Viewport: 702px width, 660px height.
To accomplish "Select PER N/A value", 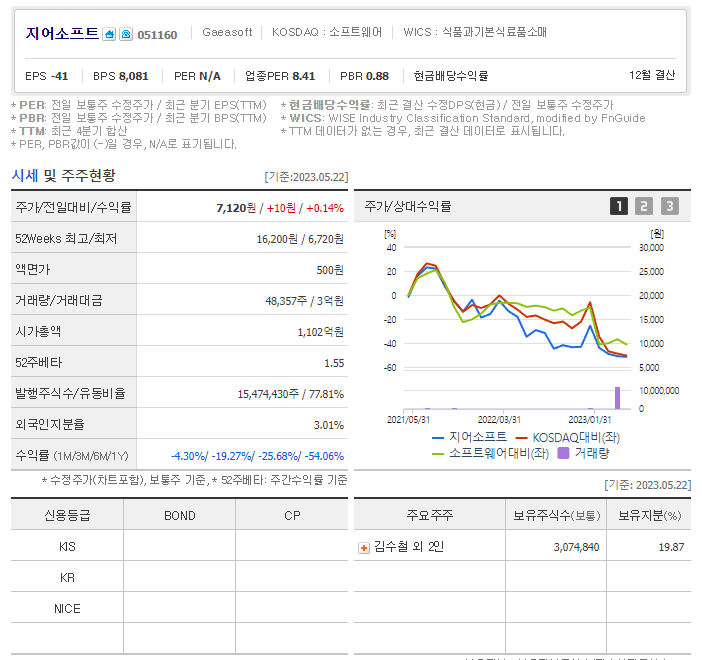I will tap(197, 76).
